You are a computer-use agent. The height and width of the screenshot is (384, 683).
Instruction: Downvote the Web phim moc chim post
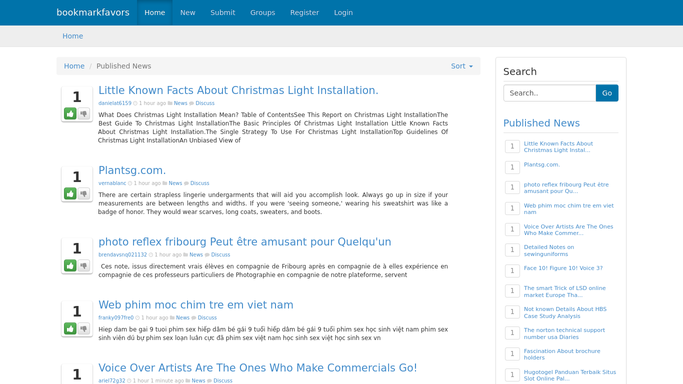point(84,329)
